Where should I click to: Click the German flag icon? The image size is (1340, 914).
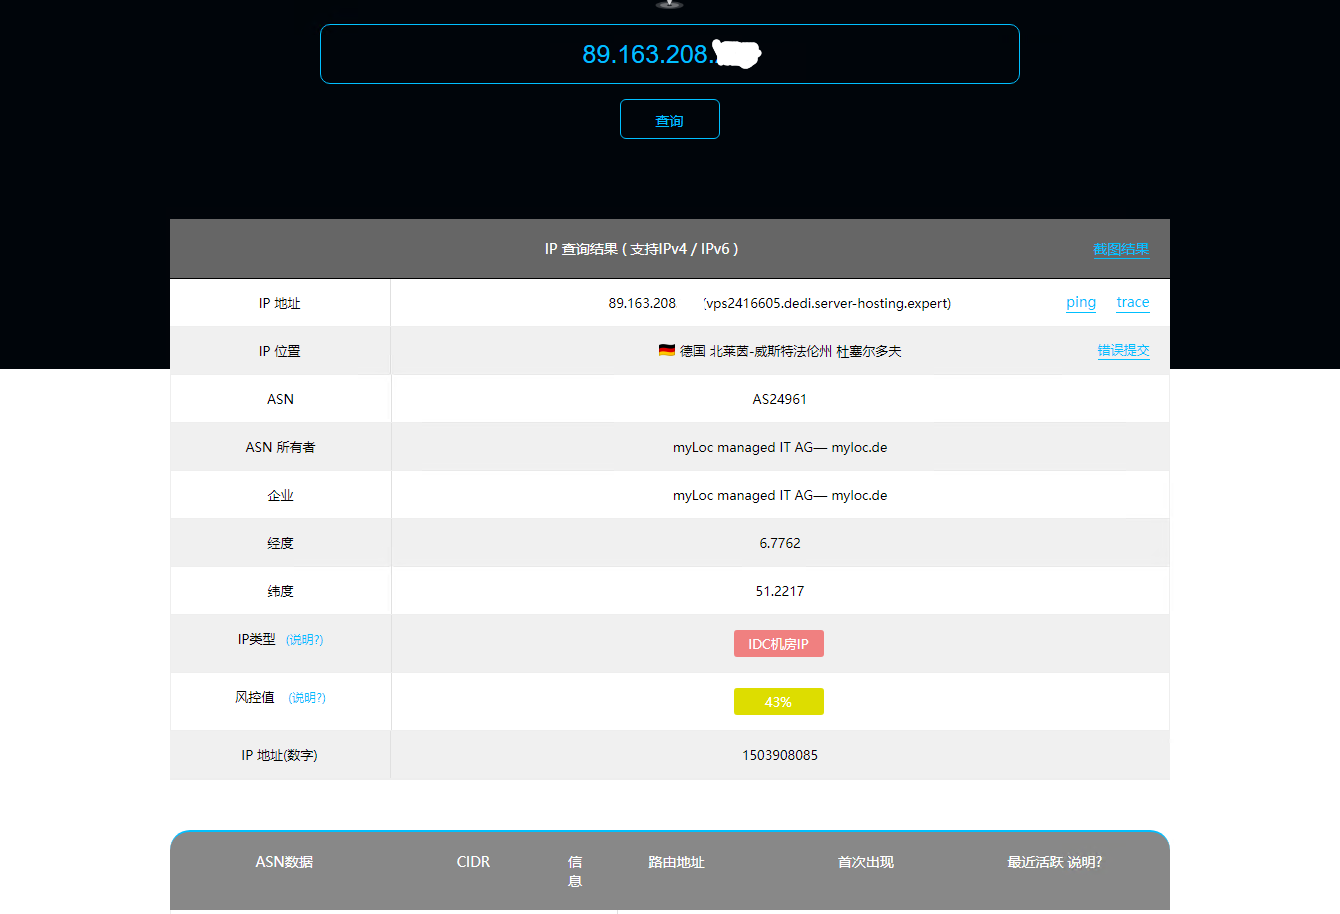[667, 350]
